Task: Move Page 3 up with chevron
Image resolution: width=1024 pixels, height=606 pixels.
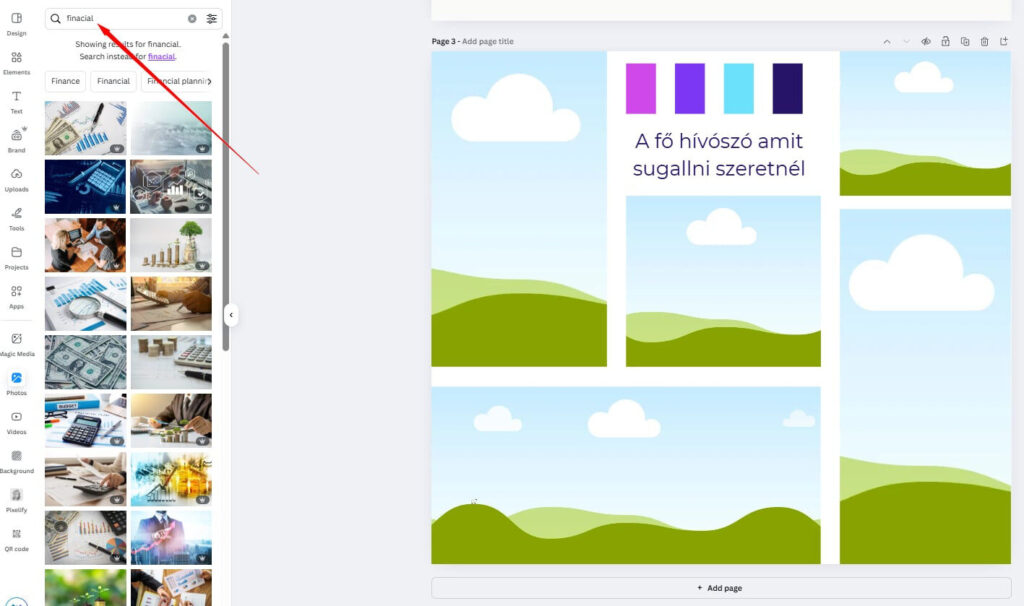Action: (886, 42)
